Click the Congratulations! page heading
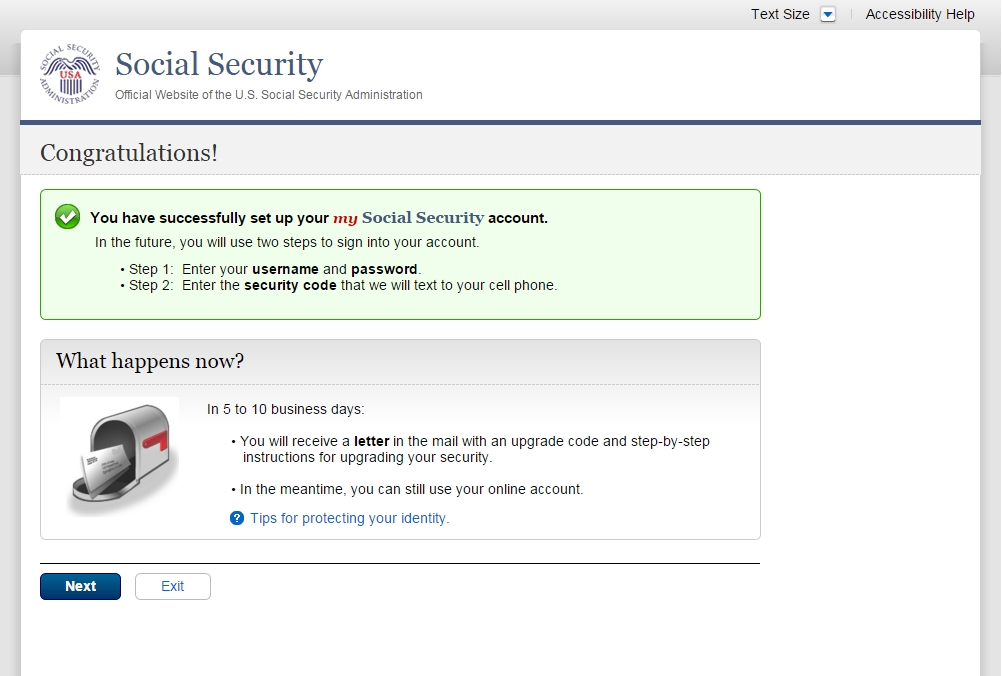Screen dimensions: 1002x676 click(129, 153)
